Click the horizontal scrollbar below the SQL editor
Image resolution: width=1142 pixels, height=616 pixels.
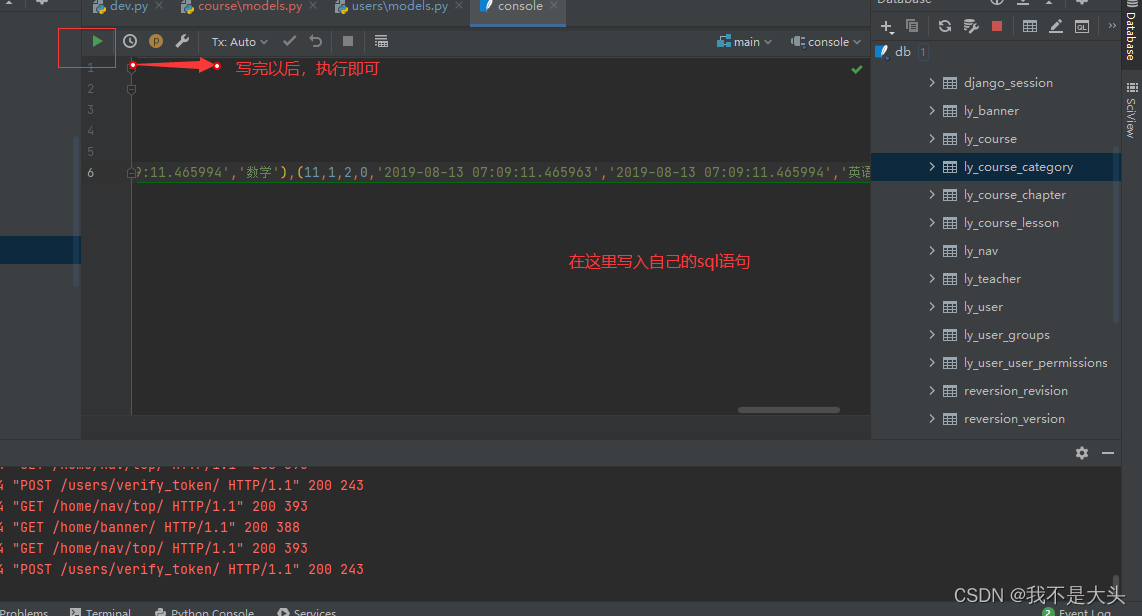coord(788,409)
